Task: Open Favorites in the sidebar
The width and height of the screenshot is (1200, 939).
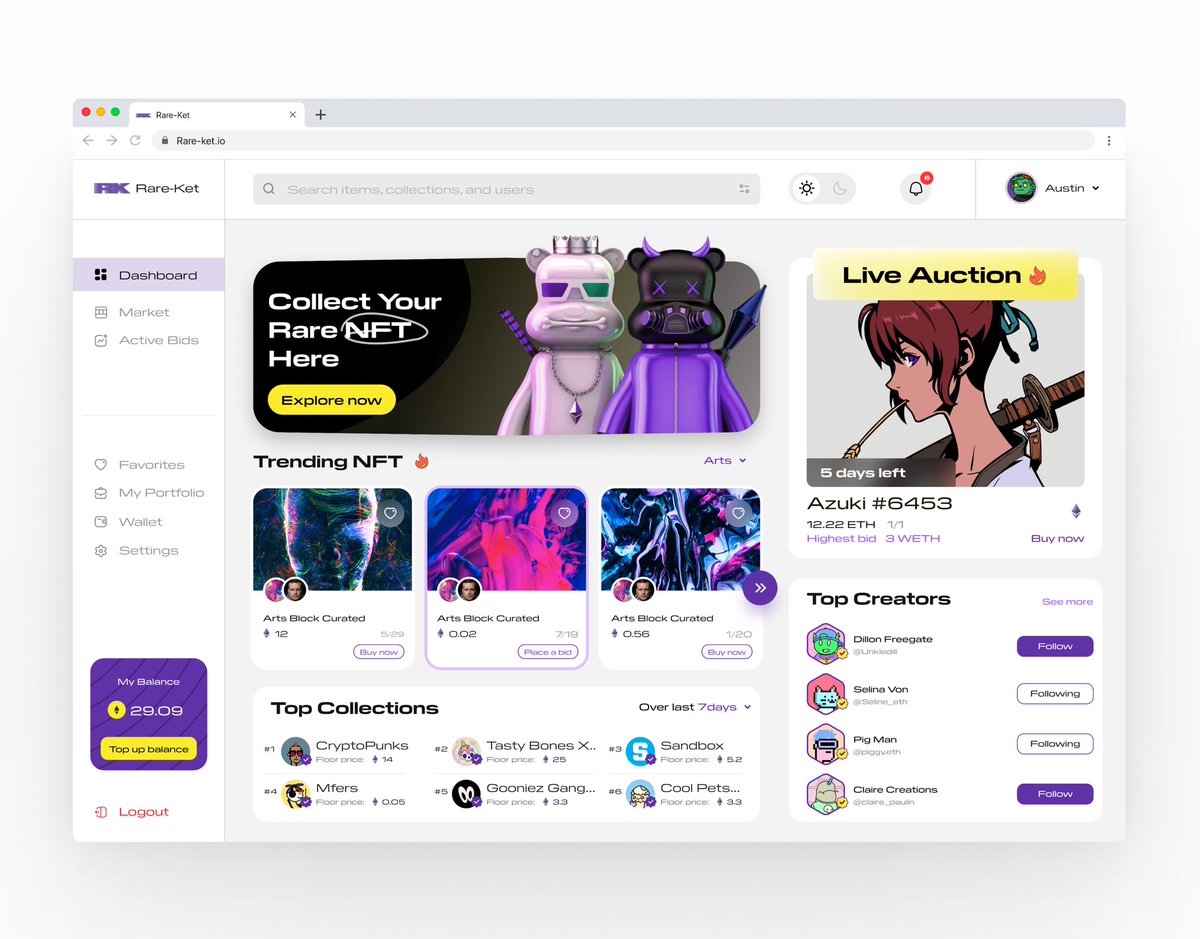Action: [x=139, y=465]
